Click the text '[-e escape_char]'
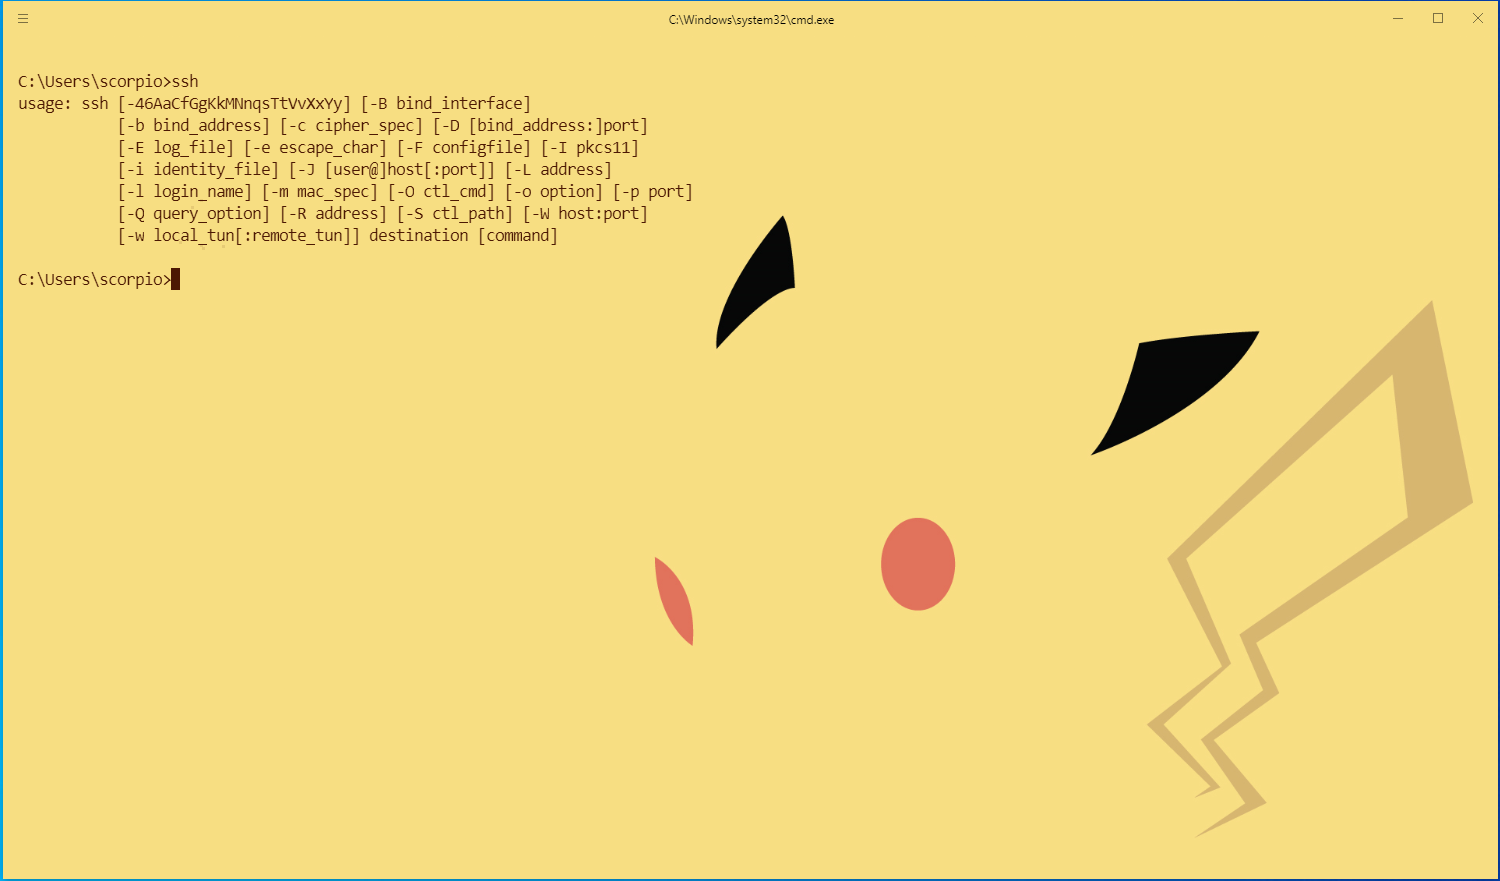1500x881 pixels. tap(315, 148)
